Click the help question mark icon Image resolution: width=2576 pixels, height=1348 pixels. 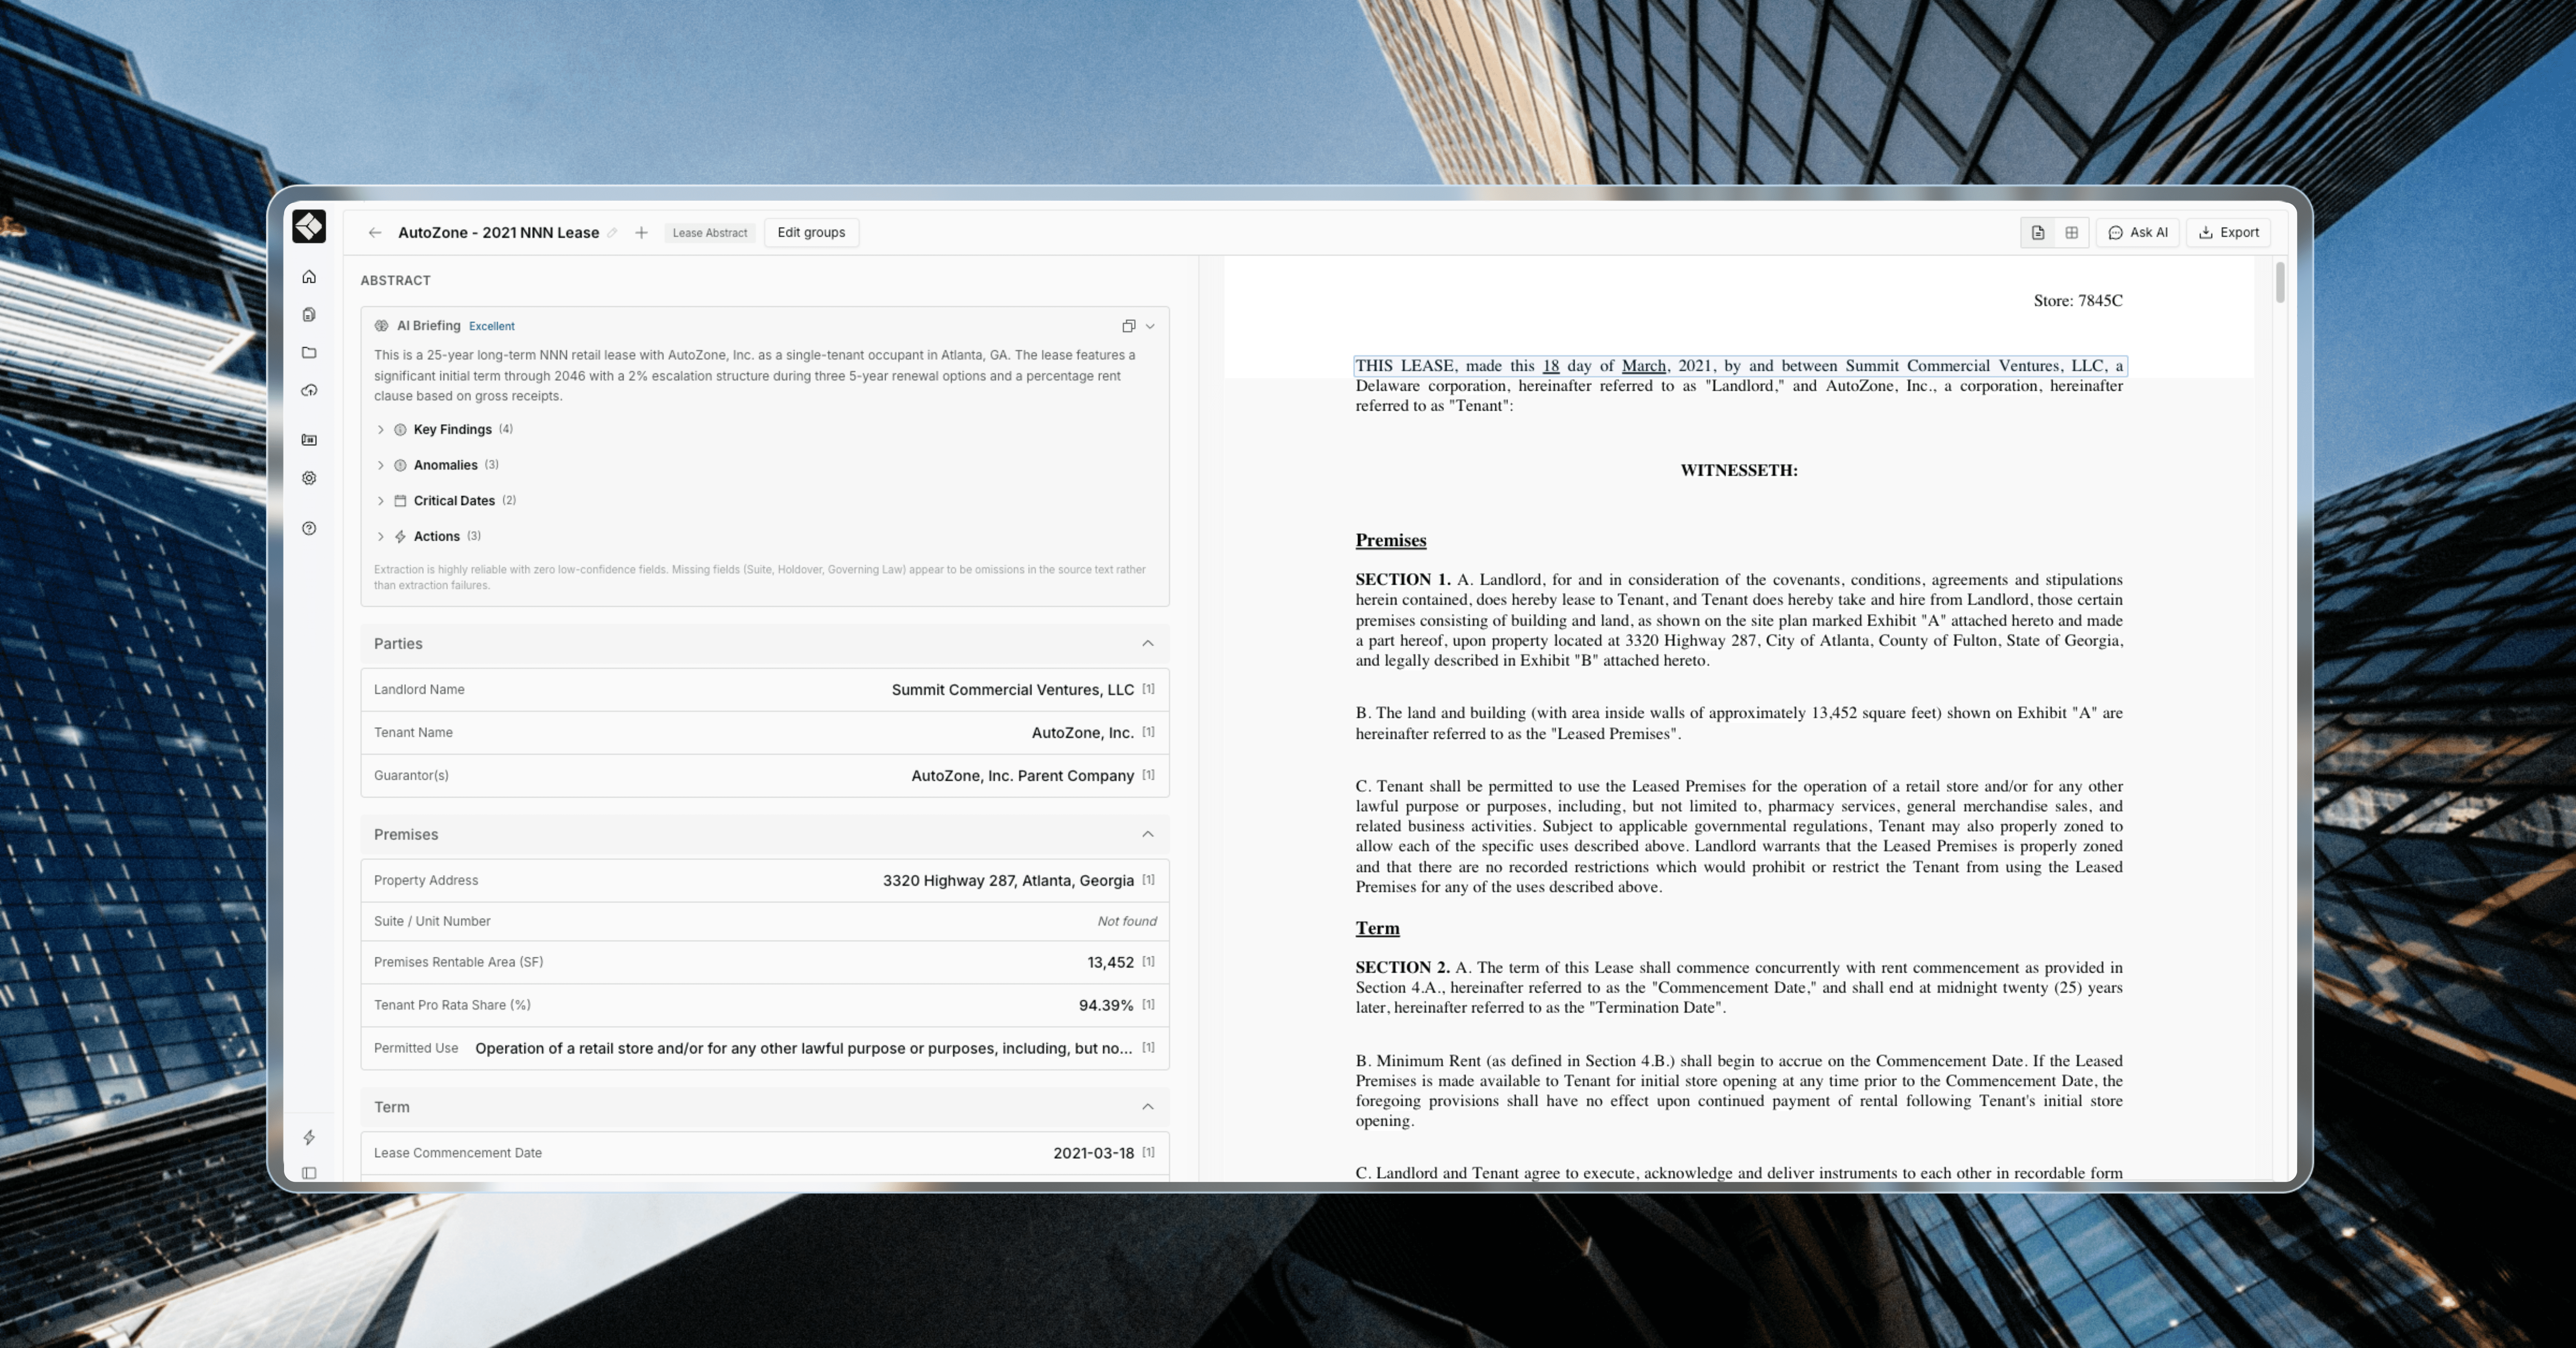click(309, 528)
